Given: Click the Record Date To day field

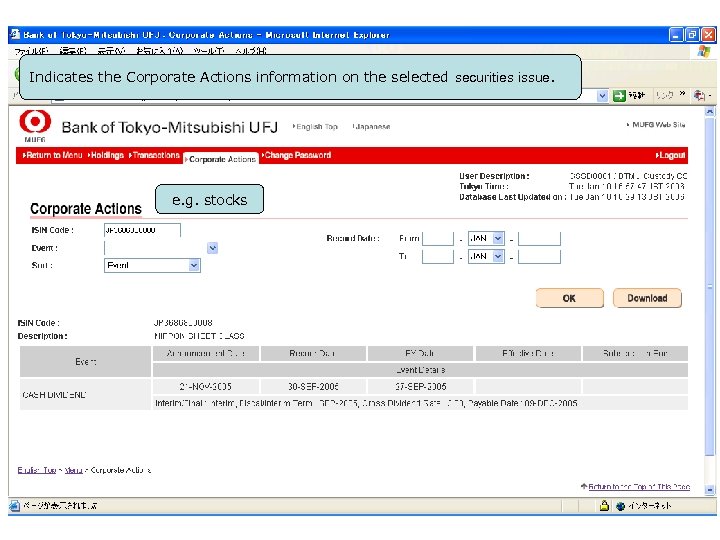Looking at the screenshot, I should tap(438, 256).
